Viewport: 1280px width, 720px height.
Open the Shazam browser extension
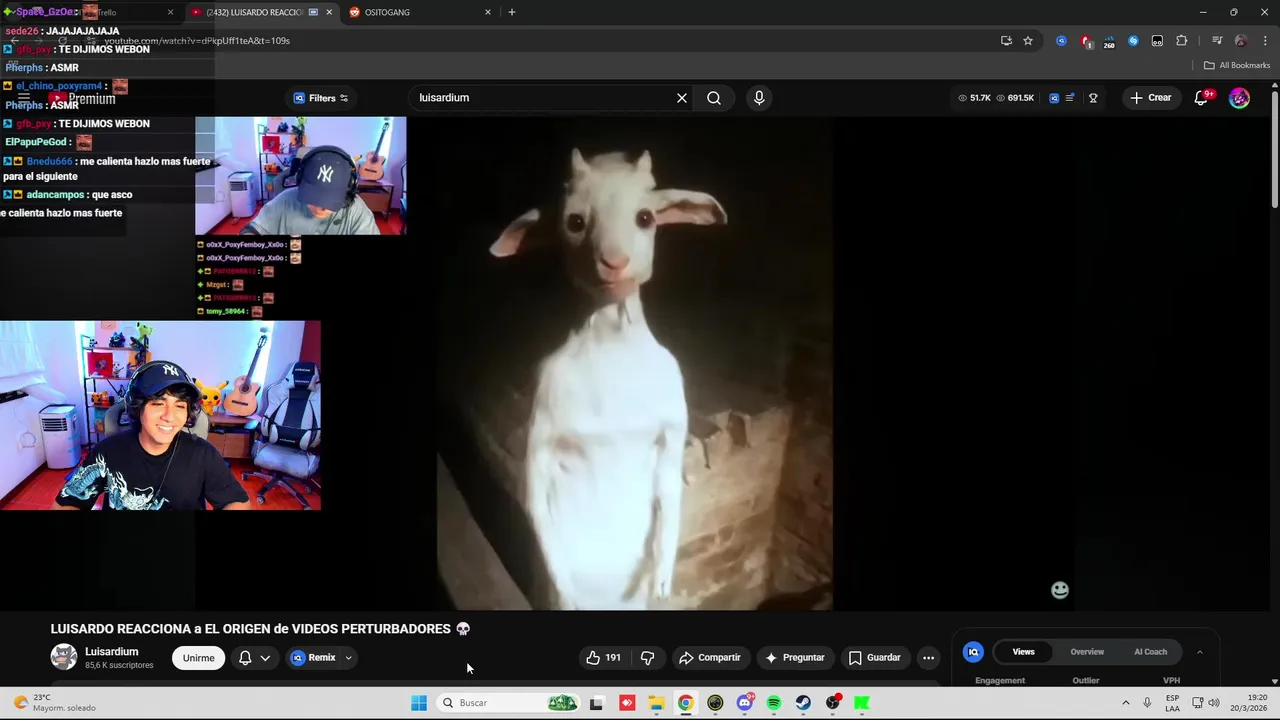[1133, 41]
